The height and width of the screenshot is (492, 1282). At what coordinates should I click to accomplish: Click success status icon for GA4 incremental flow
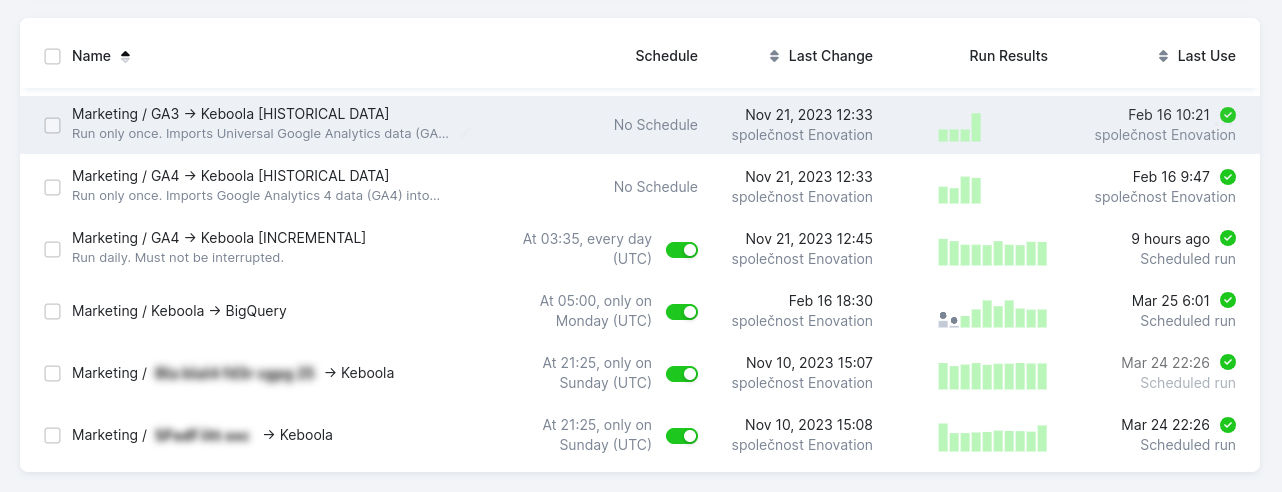[1228, 239]
